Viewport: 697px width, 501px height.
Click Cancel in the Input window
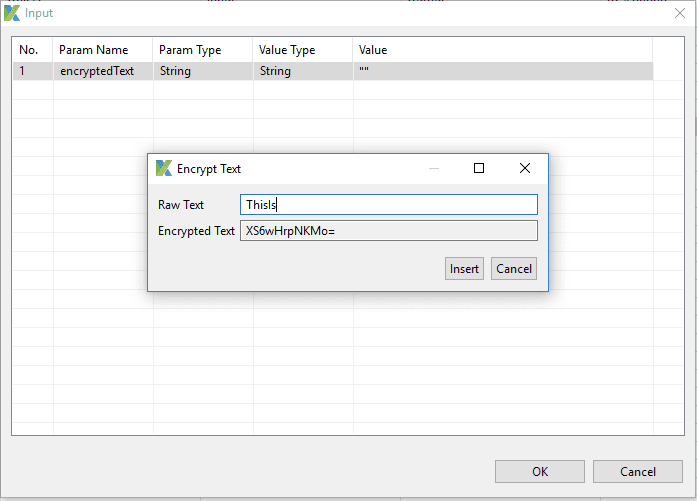pos(638,471)
